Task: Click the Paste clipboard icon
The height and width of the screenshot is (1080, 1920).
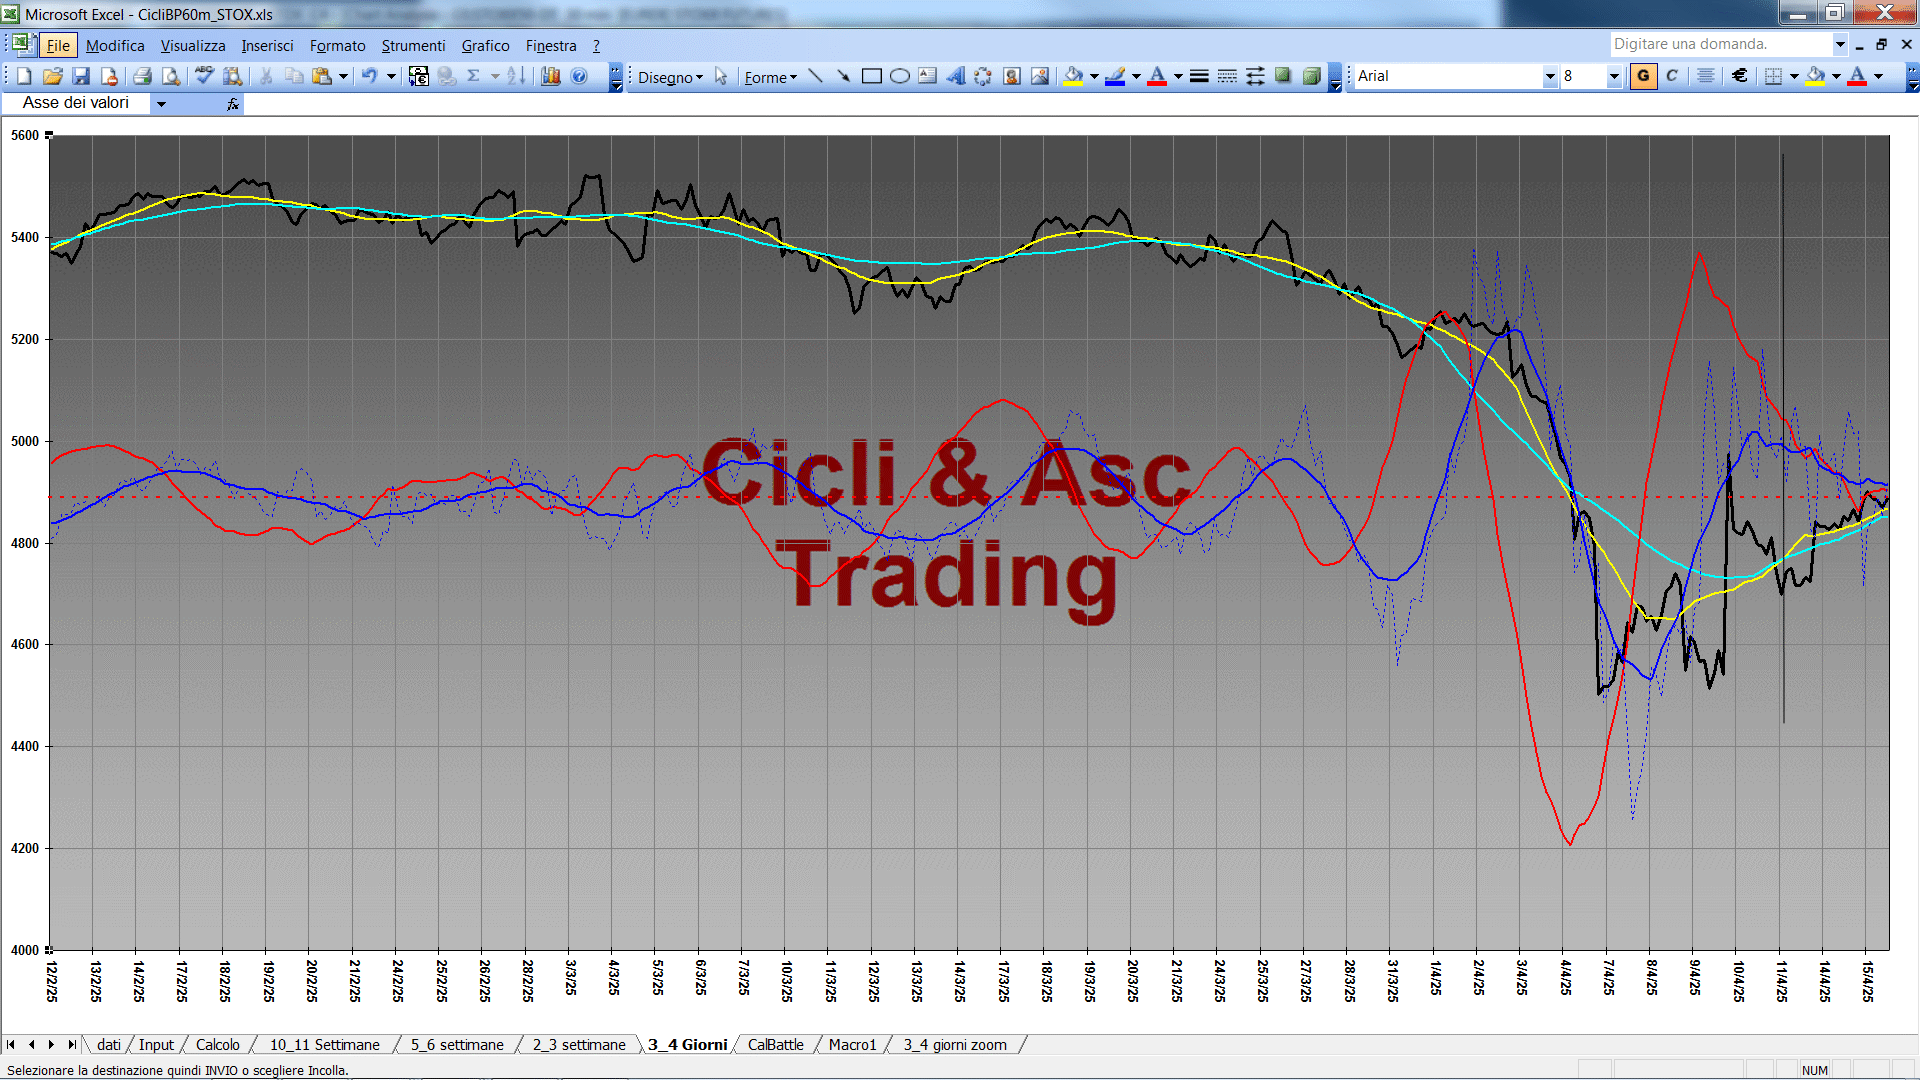Action: click(x=322, y=76)
